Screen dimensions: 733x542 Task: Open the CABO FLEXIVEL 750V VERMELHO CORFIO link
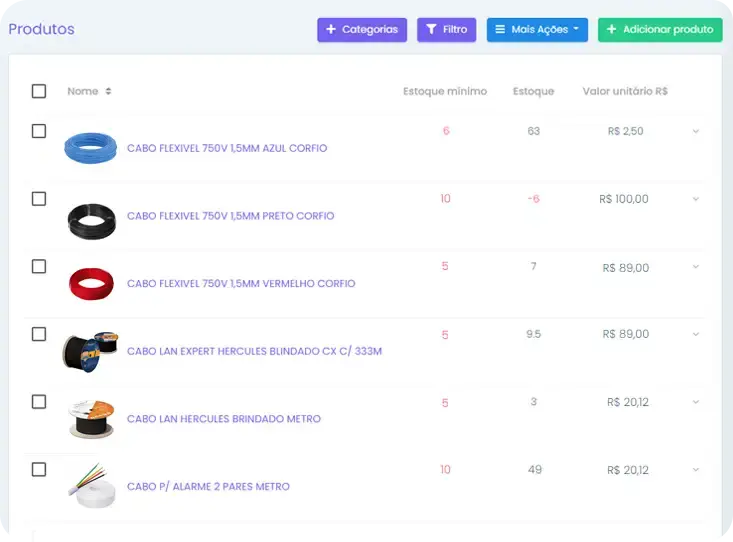point(241,284)
